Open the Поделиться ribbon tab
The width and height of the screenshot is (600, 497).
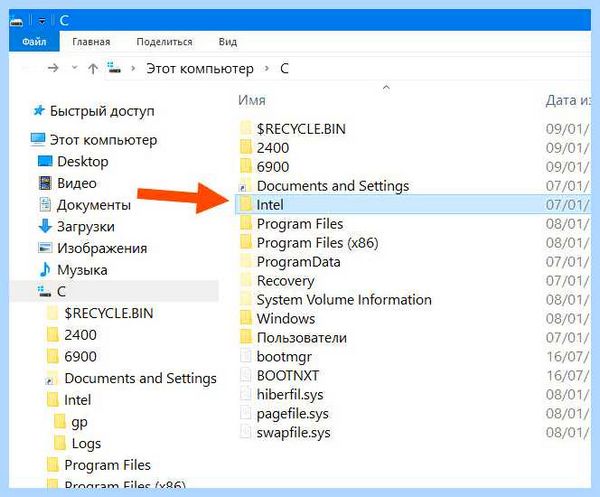click(165, 42)
